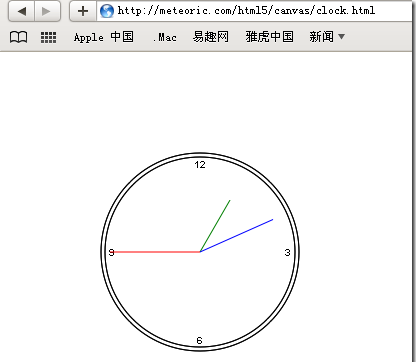
Task: Go back with the left arrow button
Action: pyautogui.click(x=22, y=11)
